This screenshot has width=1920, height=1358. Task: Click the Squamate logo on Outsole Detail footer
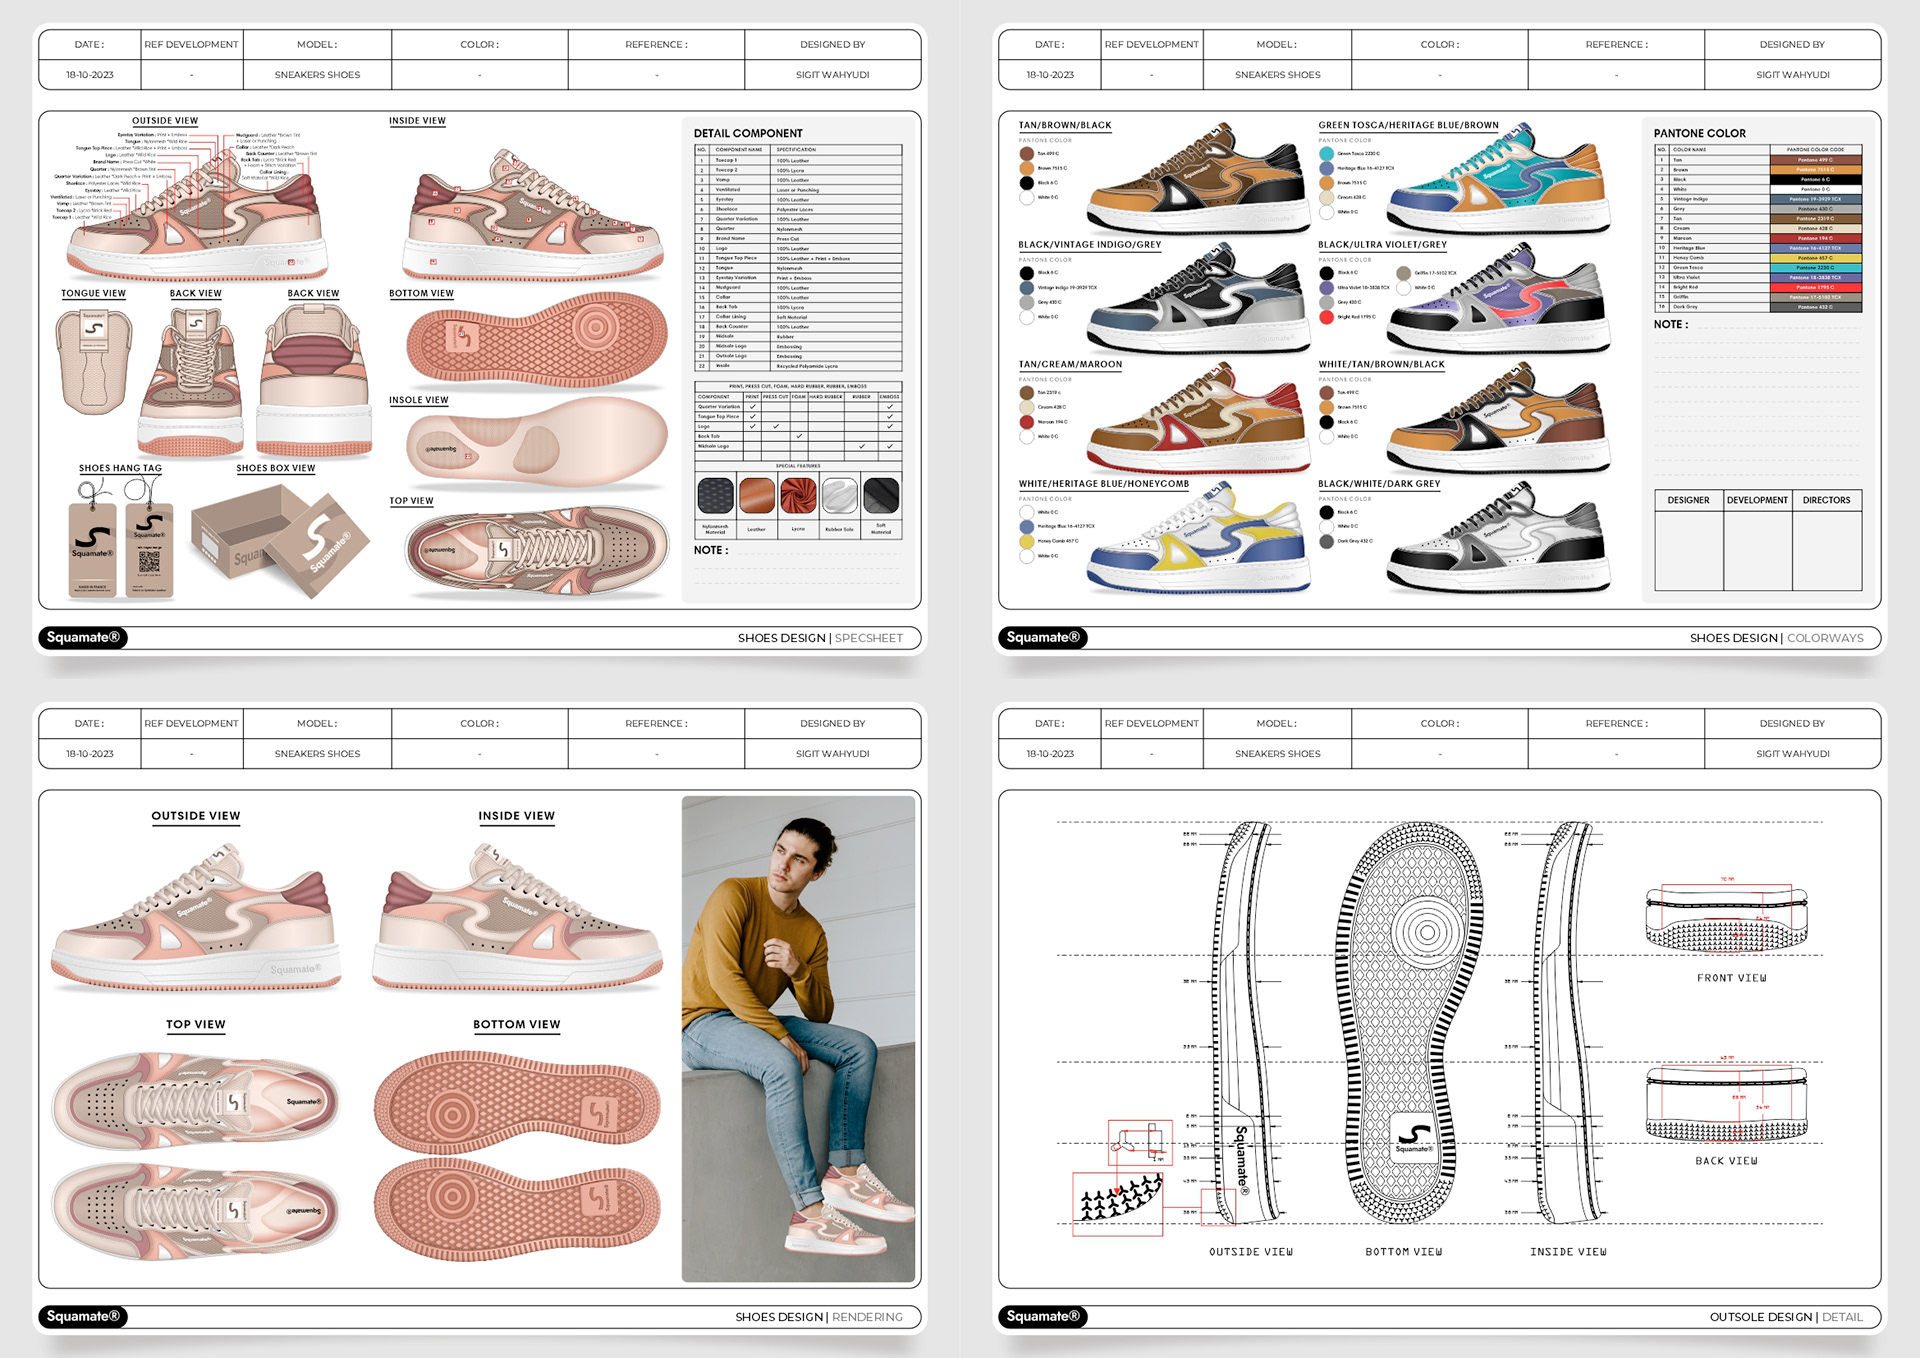pos(1043,1316)
